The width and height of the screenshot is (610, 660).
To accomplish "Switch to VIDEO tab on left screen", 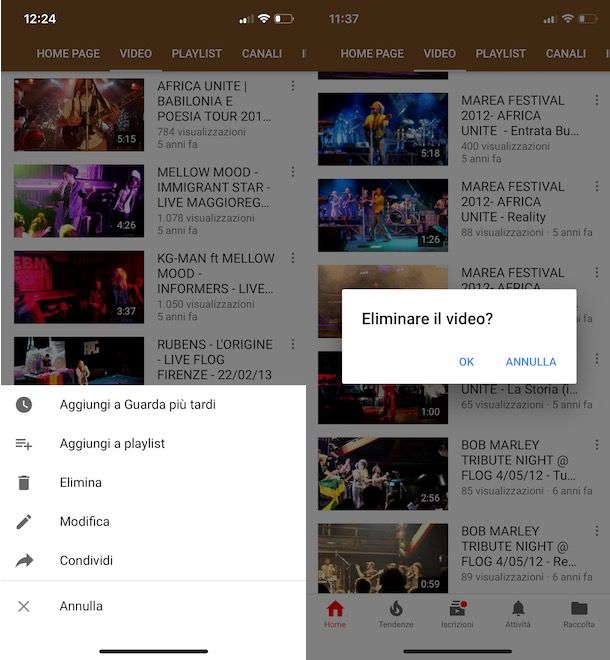I will point(136,54).
